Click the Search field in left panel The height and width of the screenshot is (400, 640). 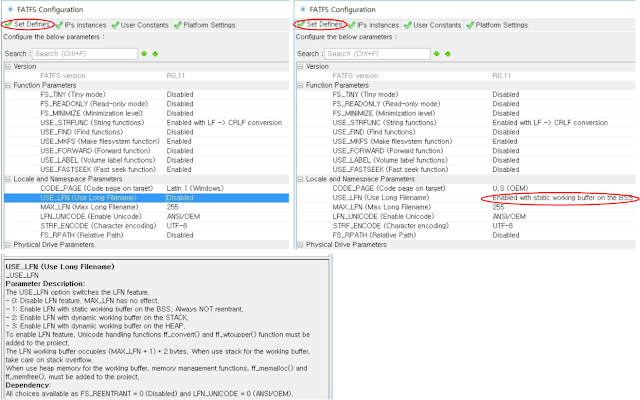click(85, 53)
